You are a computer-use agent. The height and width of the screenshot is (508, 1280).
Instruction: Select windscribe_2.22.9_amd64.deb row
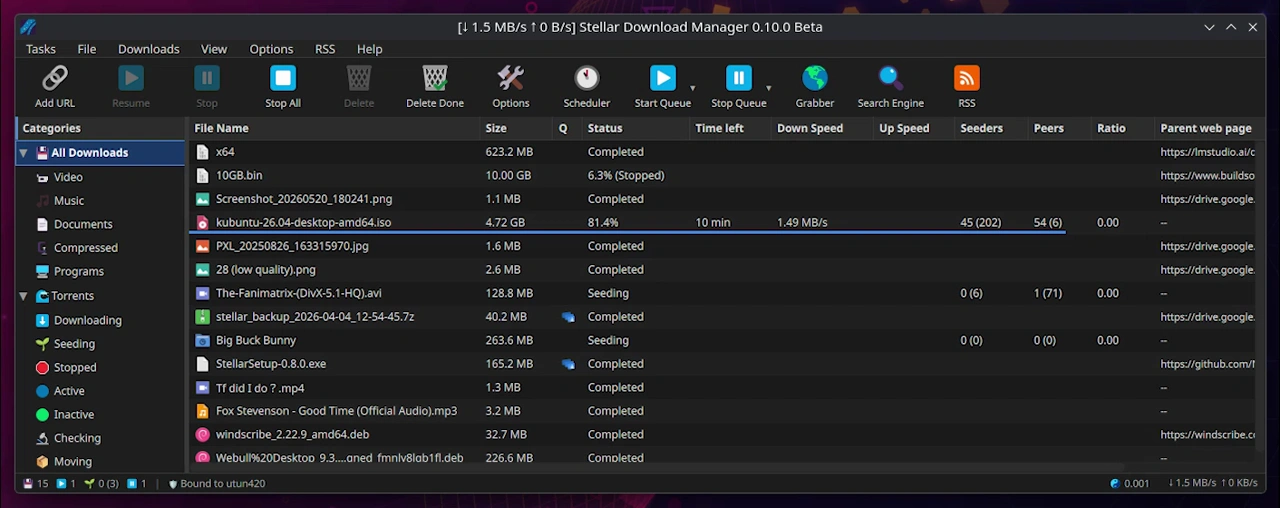[x=722, y=435]
